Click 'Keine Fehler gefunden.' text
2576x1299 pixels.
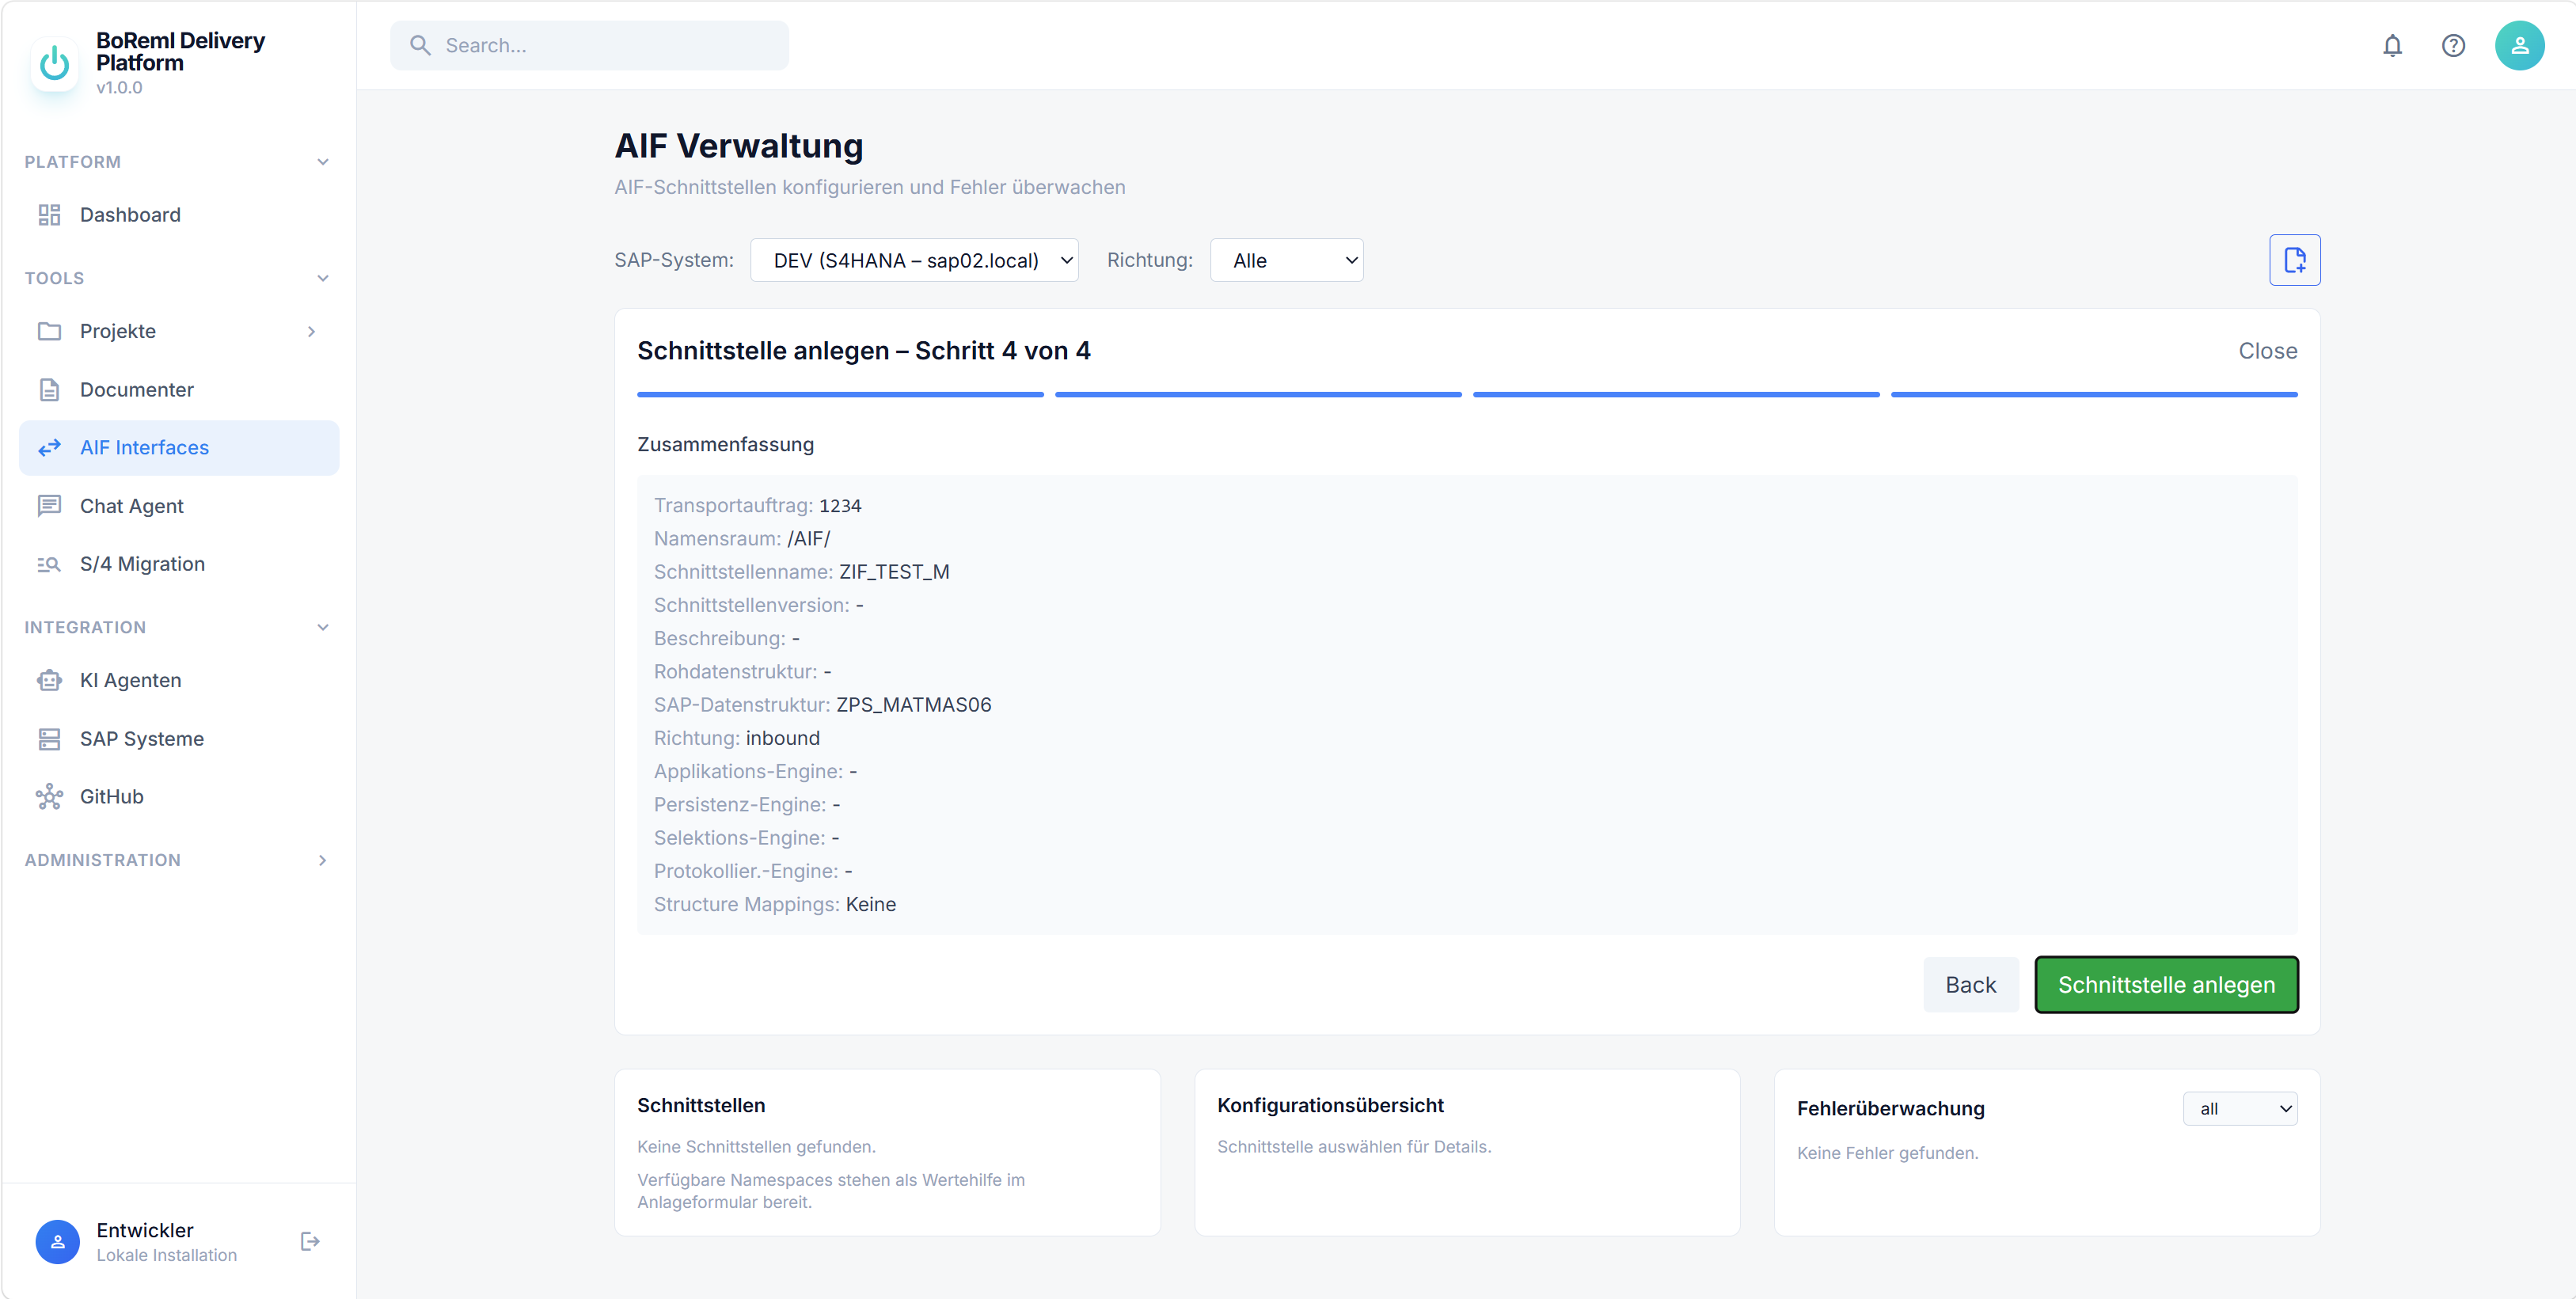coord(1887,1153)
